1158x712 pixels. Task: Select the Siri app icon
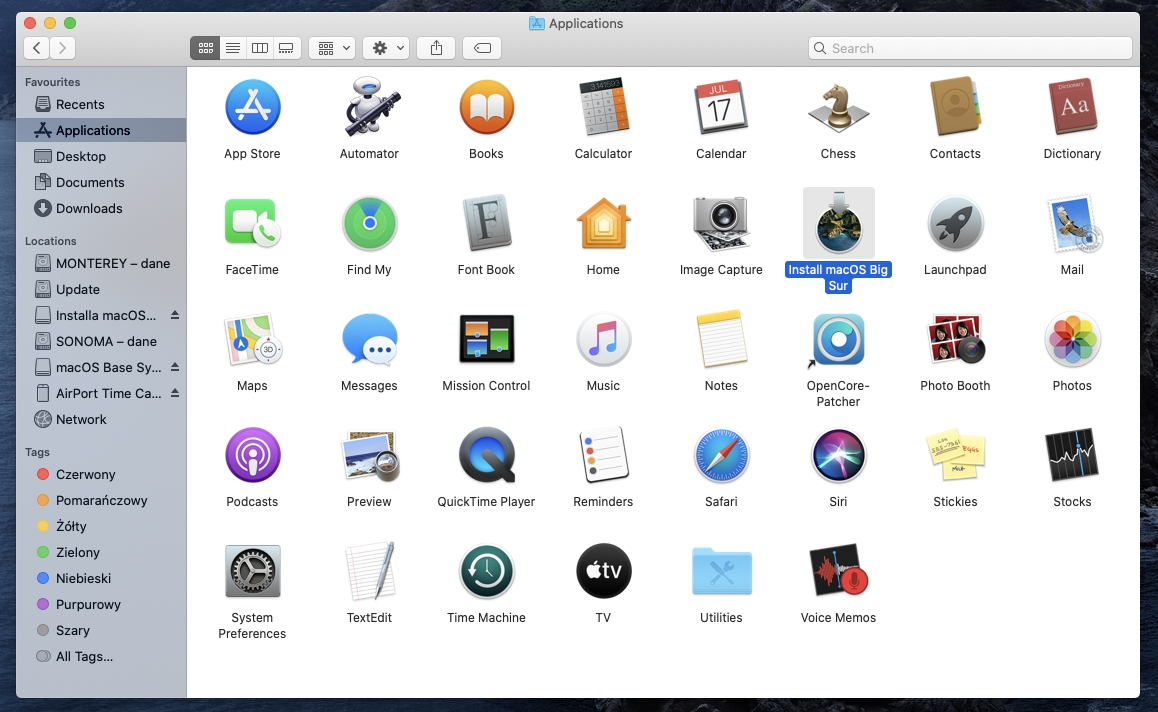[x=838, y=456]
